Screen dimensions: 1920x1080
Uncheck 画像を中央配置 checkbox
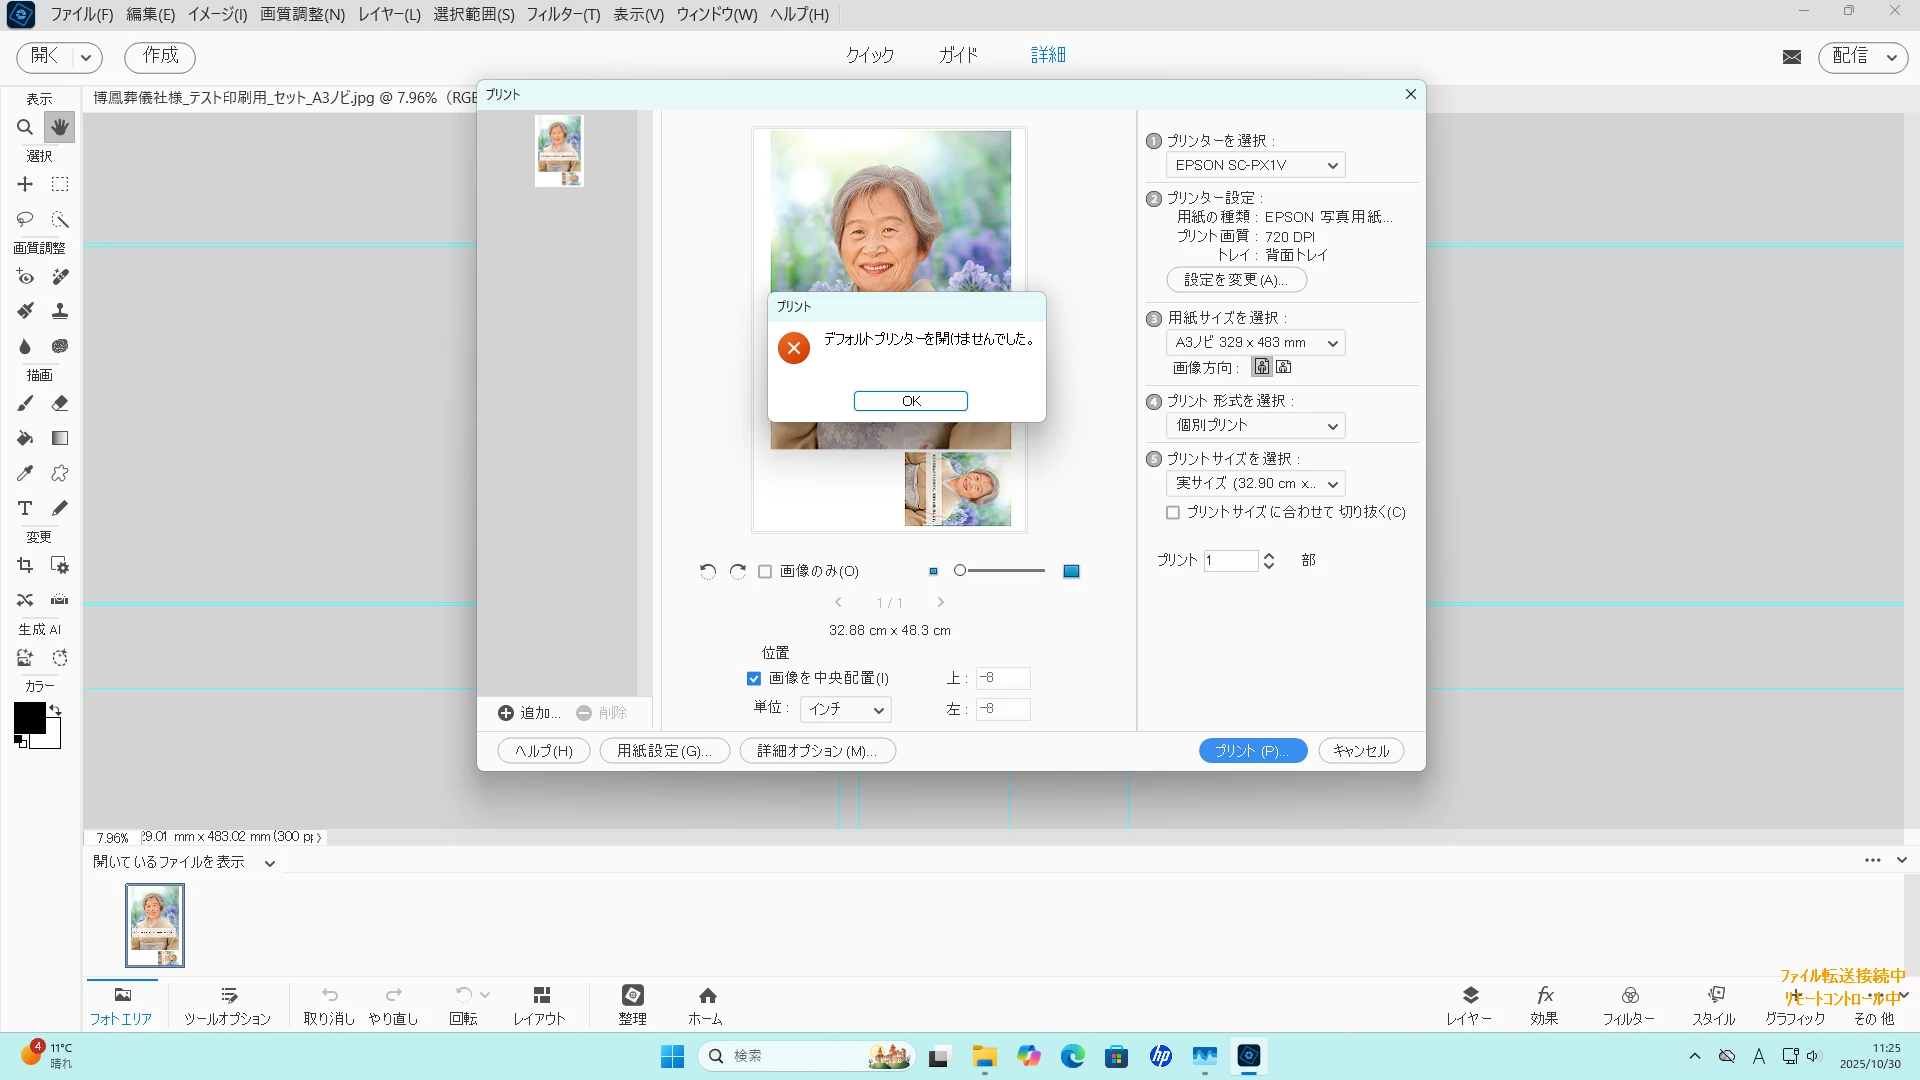754,679
